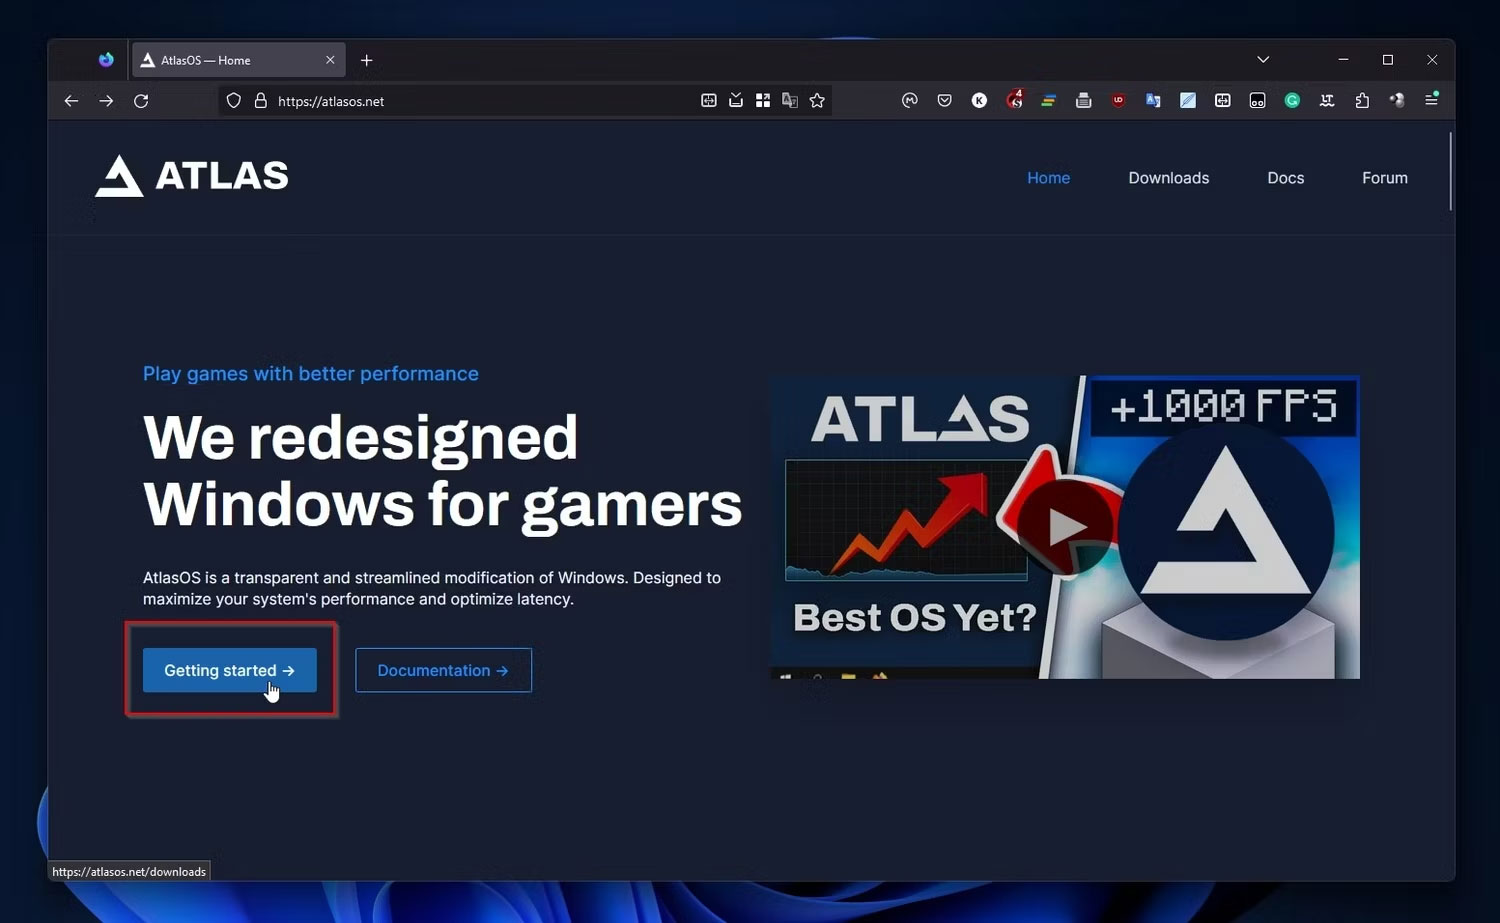Translate this page via address bar icon
The height and width of the screenshot is (923, 1500).
pos(790,101)
